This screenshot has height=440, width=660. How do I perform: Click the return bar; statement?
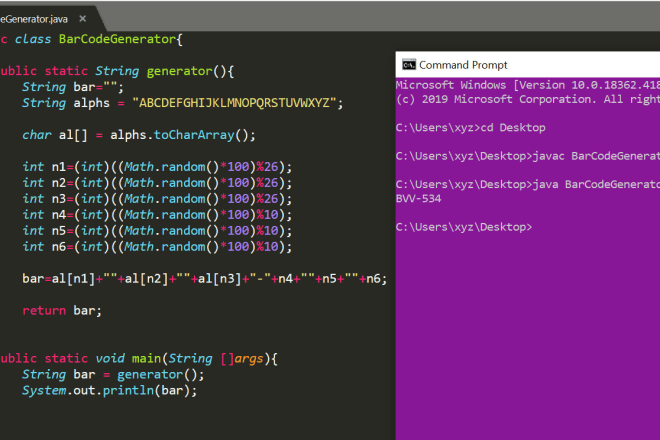[62, 311]
